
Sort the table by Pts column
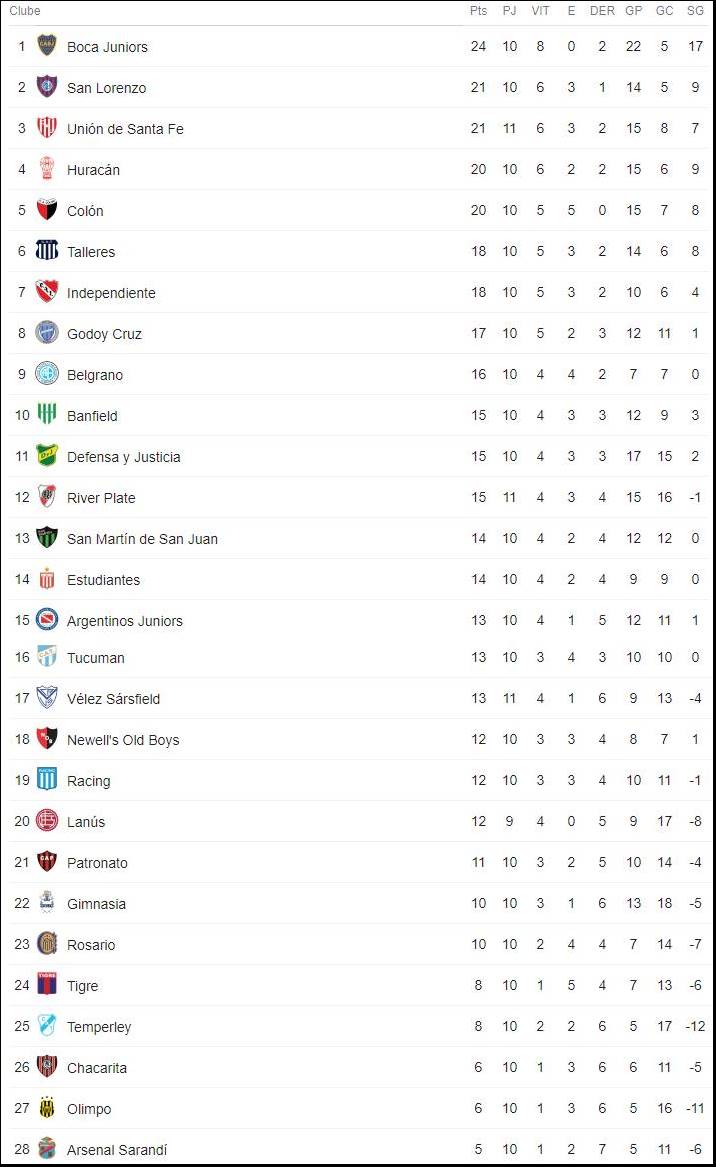478,11
